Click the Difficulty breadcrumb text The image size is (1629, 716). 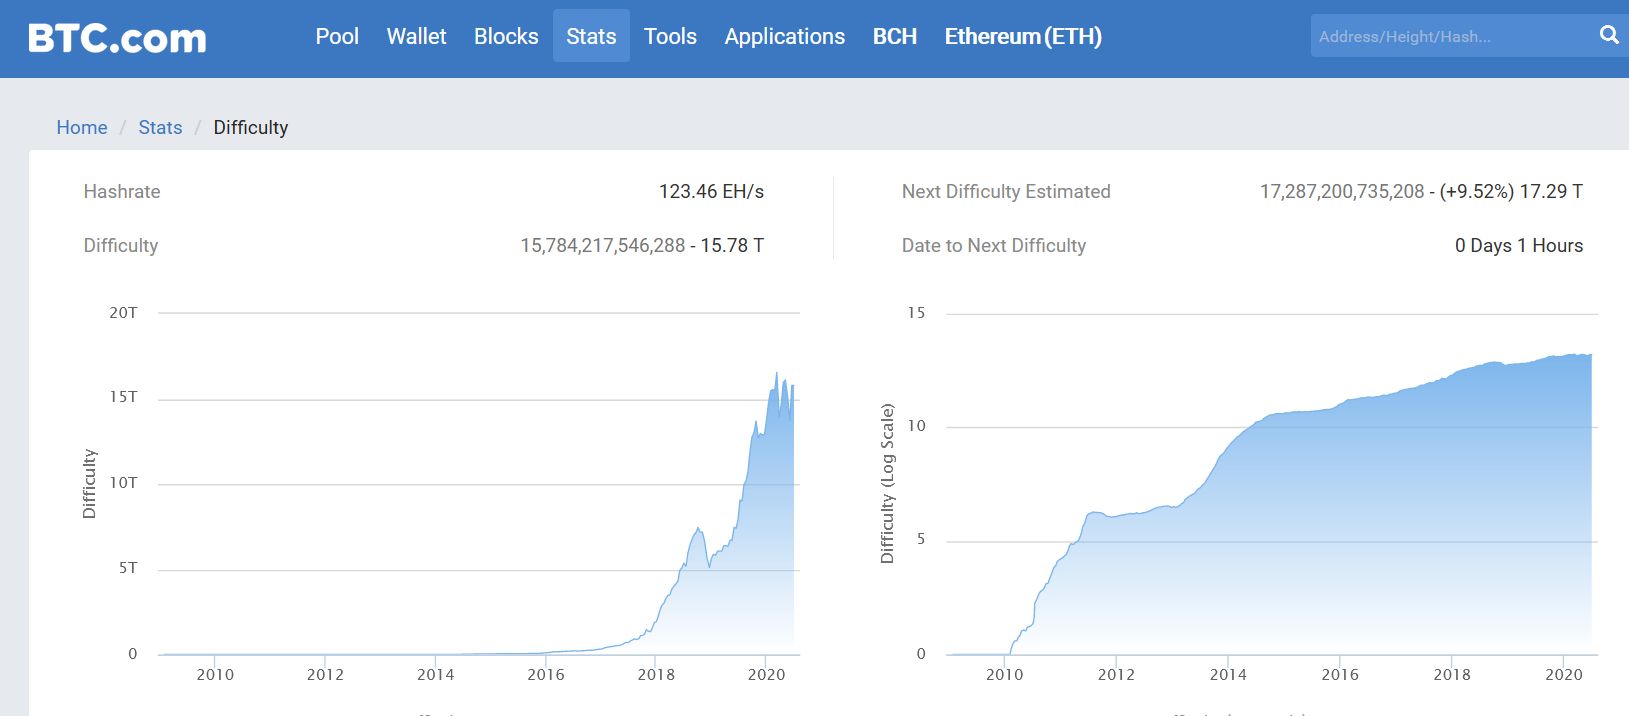[250, 127]
